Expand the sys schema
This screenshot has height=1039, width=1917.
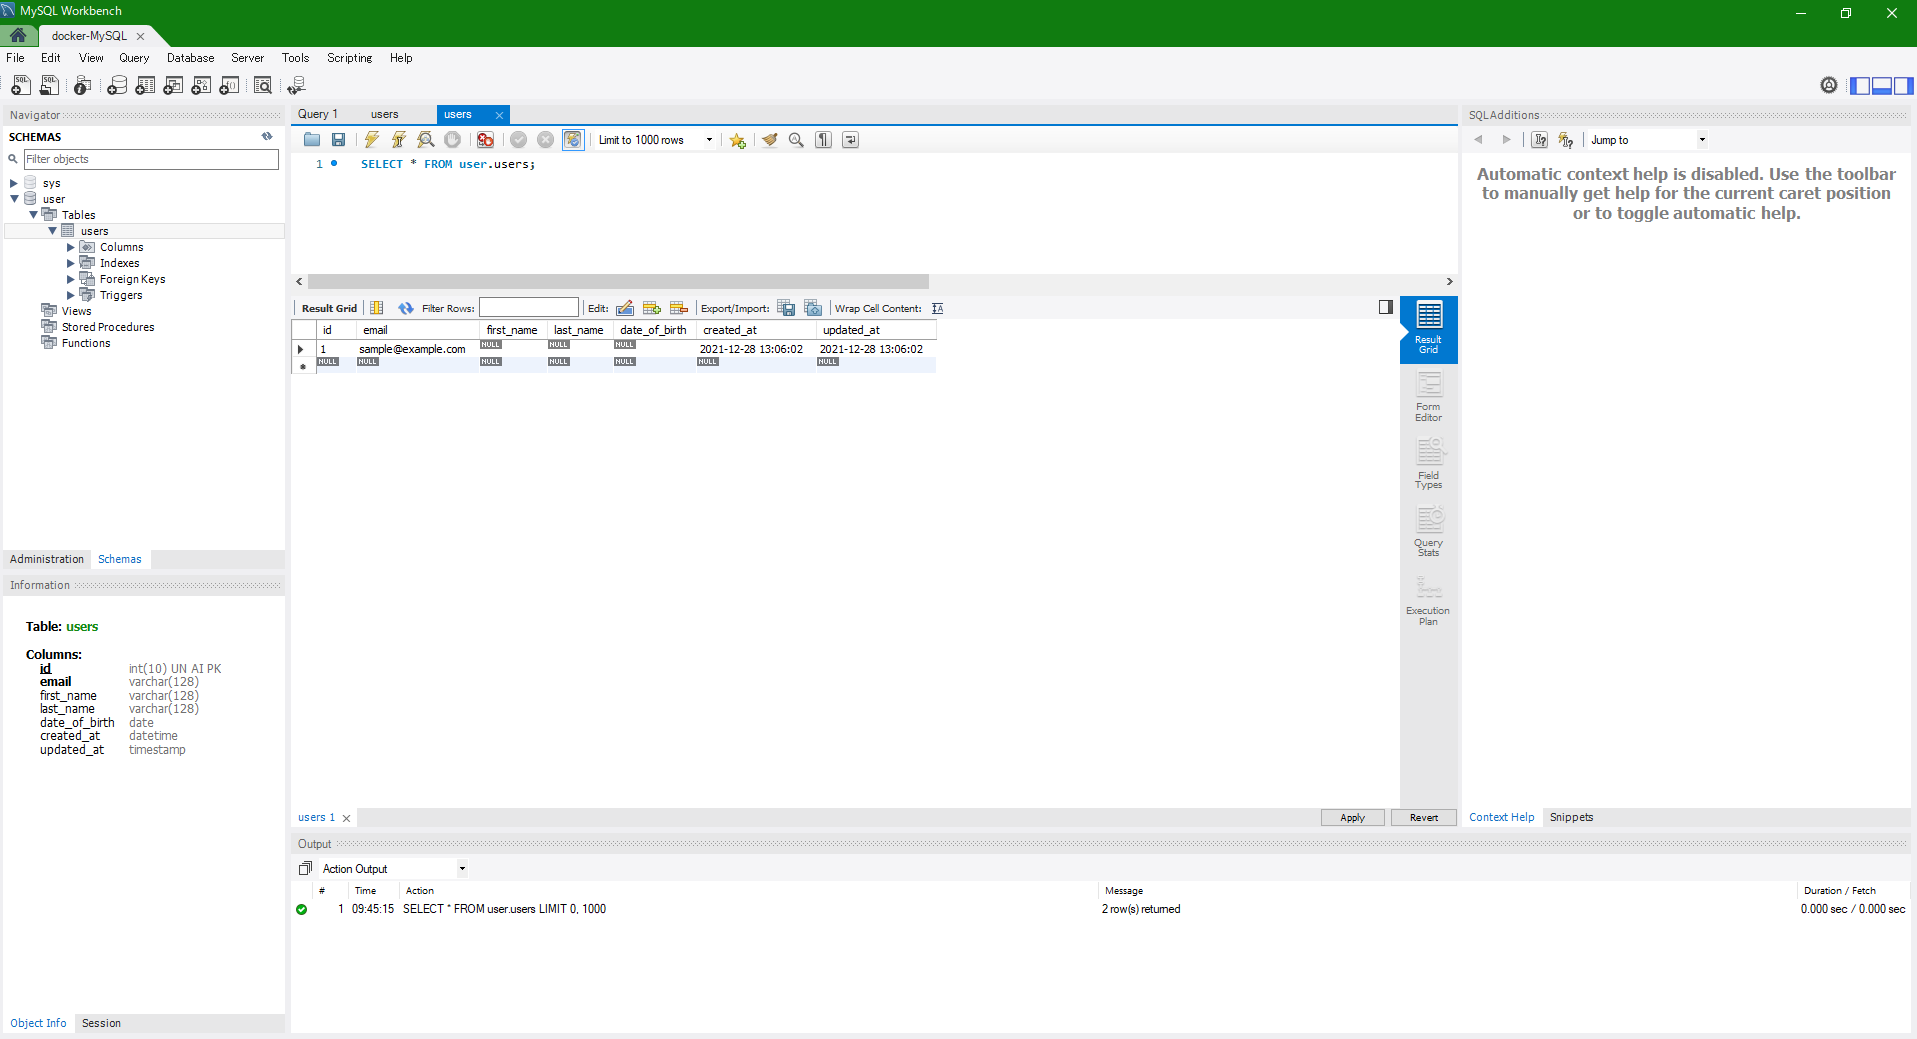click(x=14, y=183)
